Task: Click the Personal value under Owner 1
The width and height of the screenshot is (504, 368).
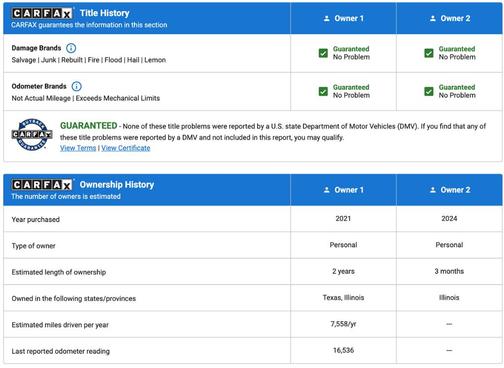Action: [343, 245]
